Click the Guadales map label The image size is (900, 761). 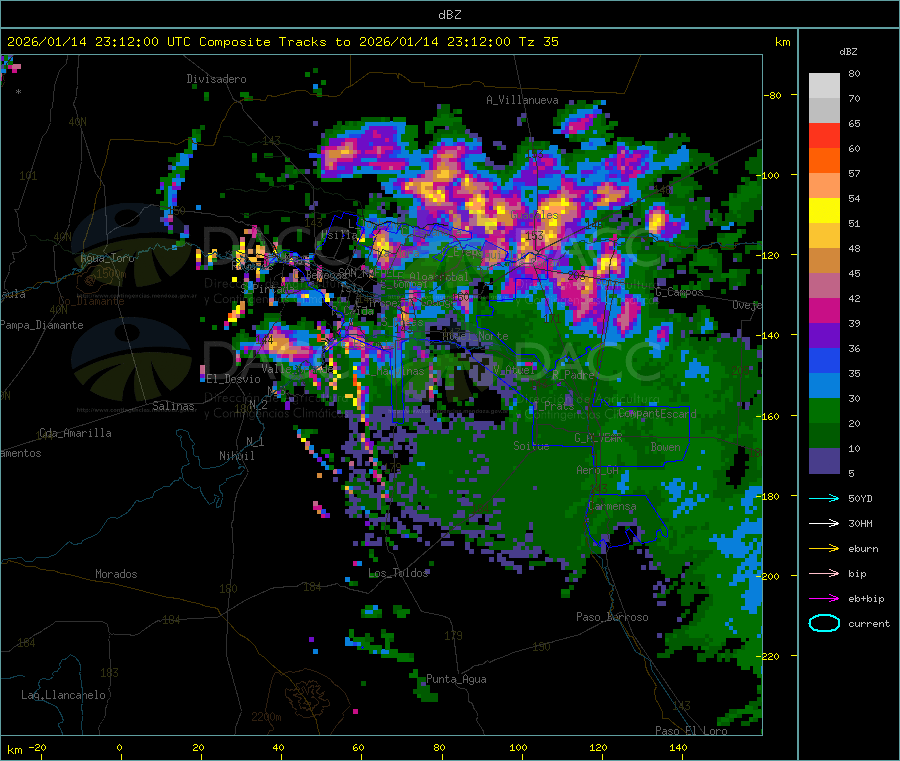click(x=534, y=216)
